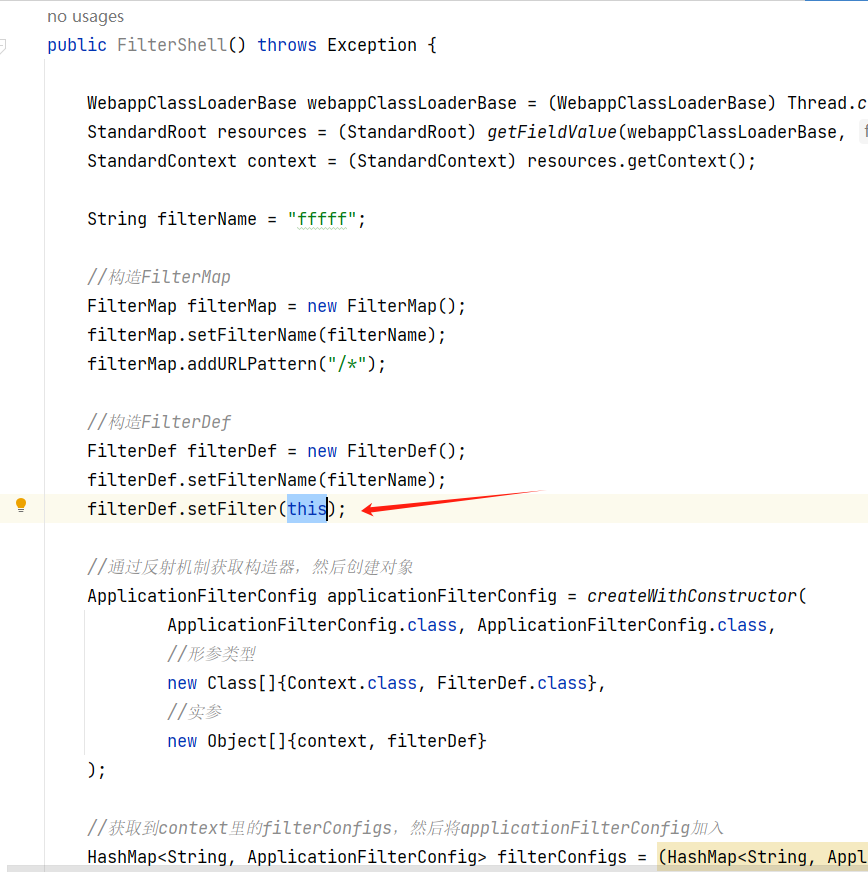Click the //构造FilterDef comment line
The height and width of the screenshot is (872, 868).
[159, 422]
